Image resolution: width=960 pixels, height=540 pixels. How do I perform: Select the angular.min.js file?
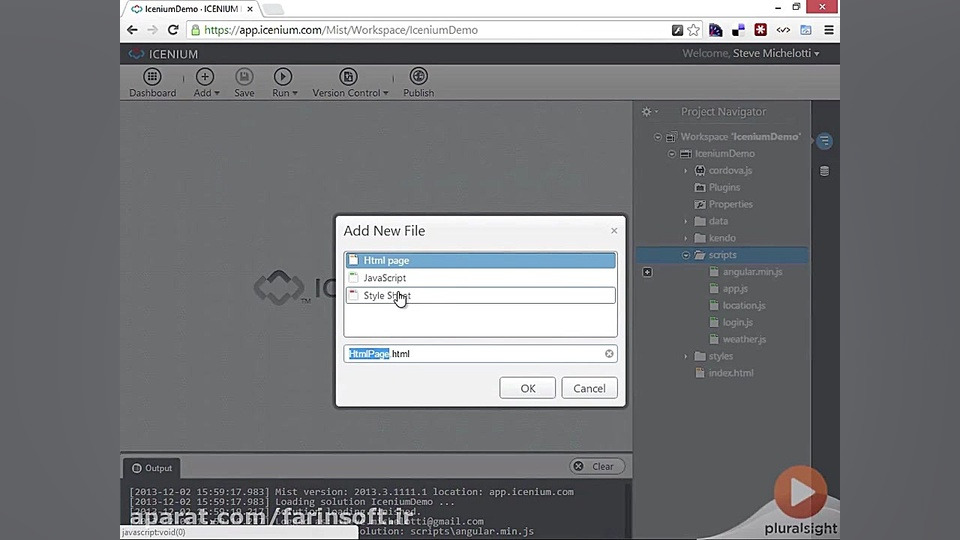point(746,272)
